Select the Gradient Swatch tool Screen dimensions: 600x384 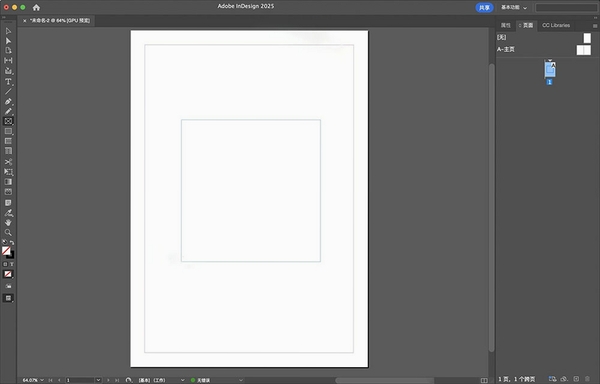point(8,182)
